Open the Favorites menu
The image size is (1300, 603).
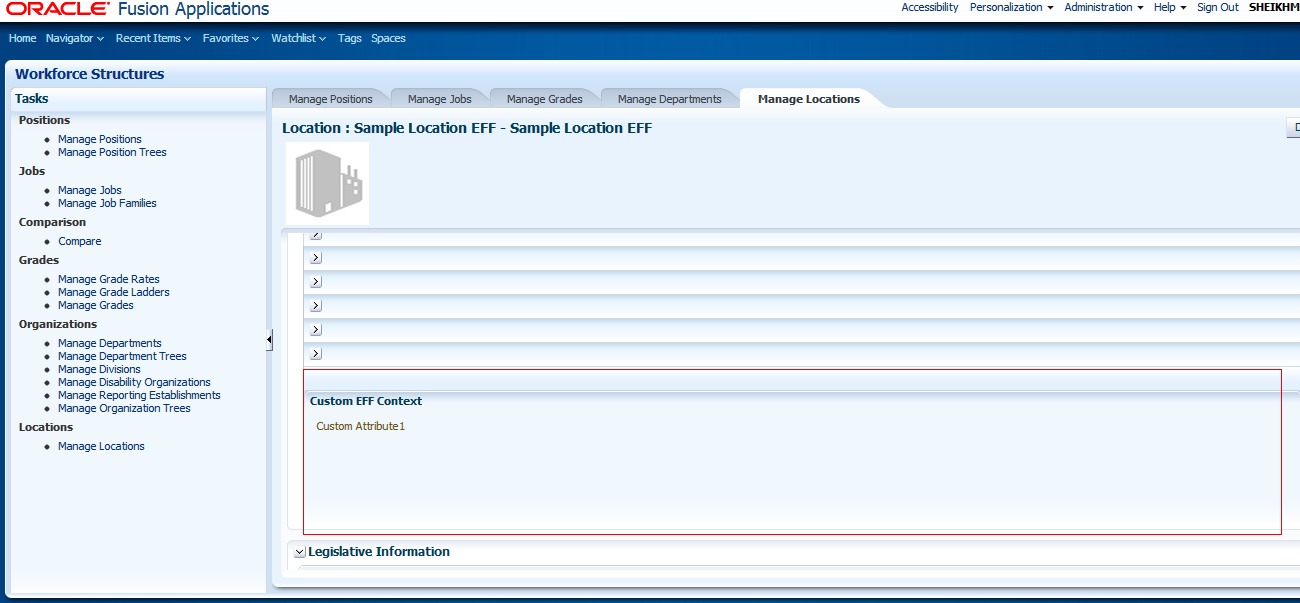pyautogui.click(x=228, y=38)
